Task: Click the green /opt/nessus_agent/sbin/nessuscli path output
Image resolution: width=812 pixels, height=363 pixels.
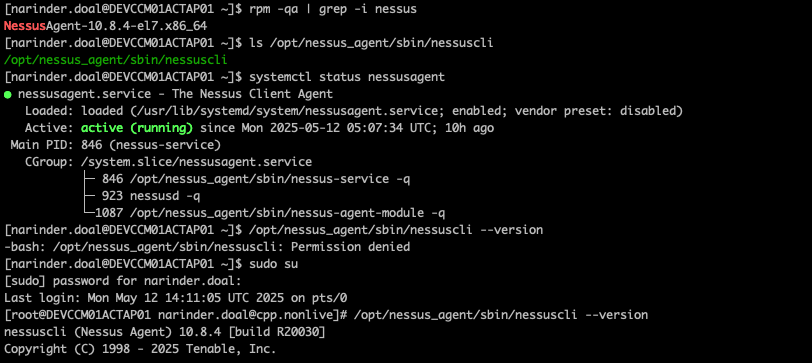Action: (x=115, y=60)
